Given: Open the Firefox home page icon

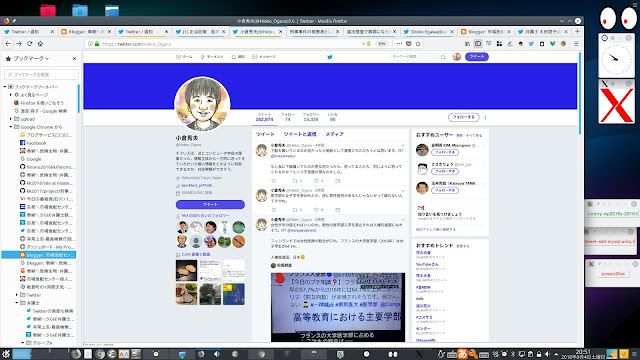Looking at the screenshot, I should pyautogui.click(x=40, y=44).
